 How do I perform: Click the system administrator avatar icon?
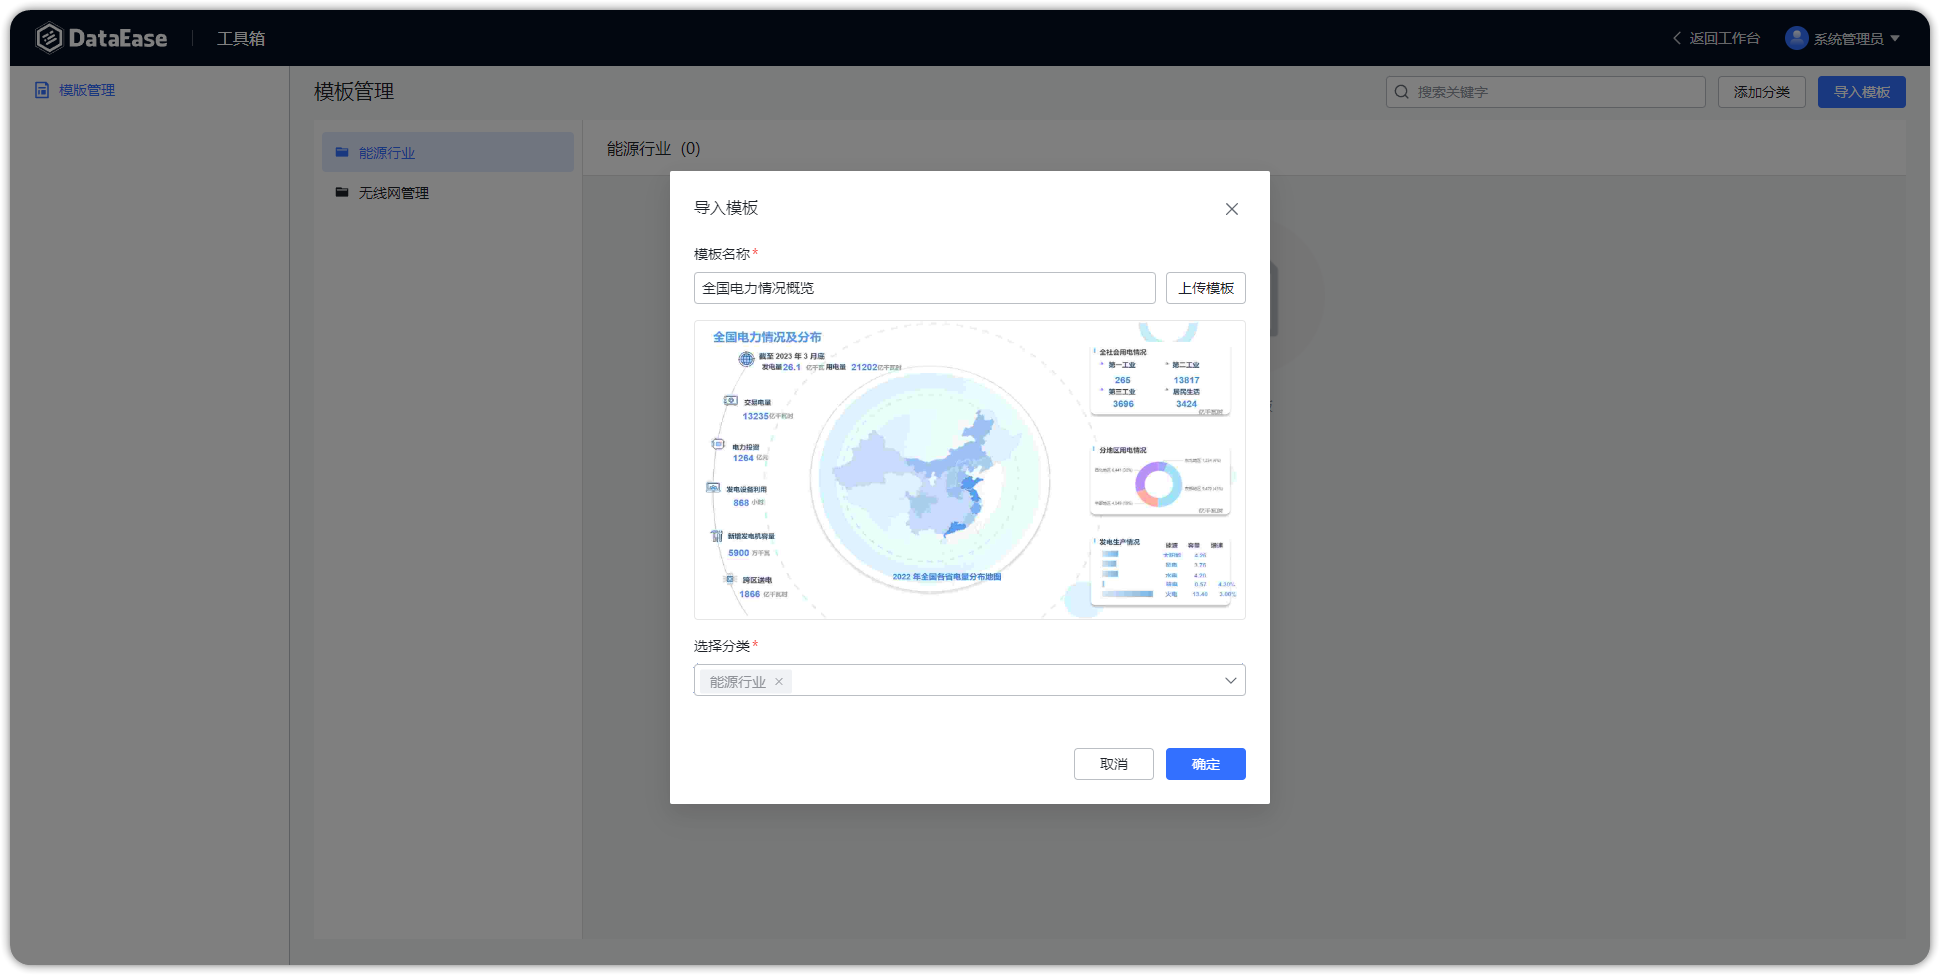(1797, 38)
